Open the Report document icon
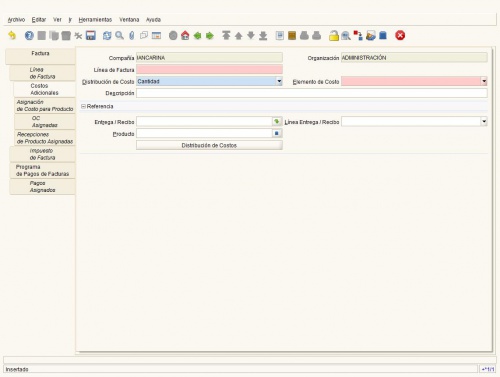Viewport: 500px width, 377px height. [x=280, y=35]
